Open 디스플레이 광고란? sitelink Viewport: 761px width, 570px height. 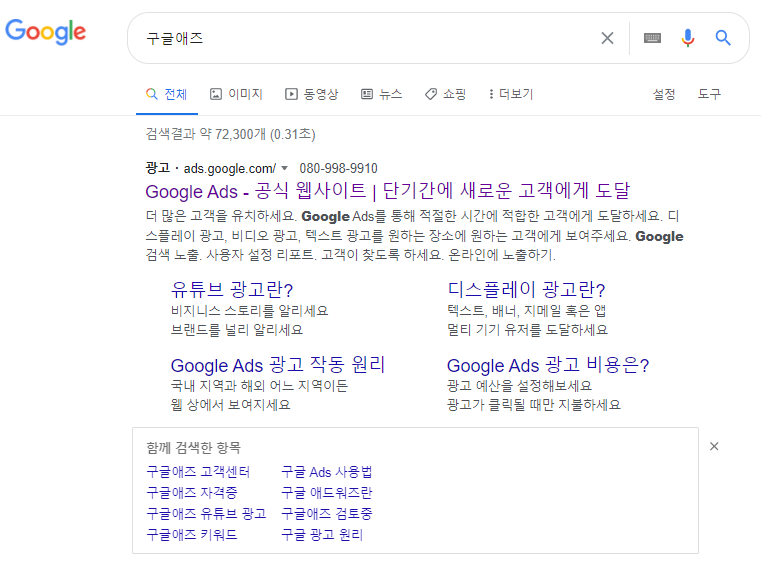[526, 290]
